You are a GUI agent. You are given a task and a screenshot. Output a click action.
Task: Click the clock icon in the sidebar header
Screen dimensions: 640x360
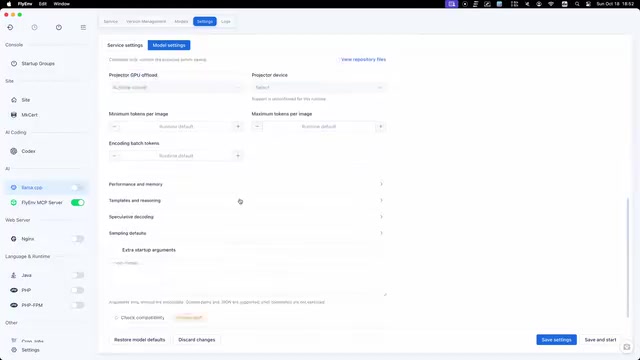click(x=34, y=27)
